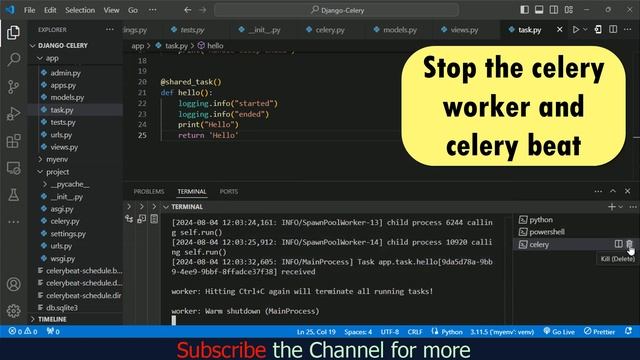Open the Selection menu
Image resolution: width=640 pixels, height=360 pixels.
[x=80, y=10]
